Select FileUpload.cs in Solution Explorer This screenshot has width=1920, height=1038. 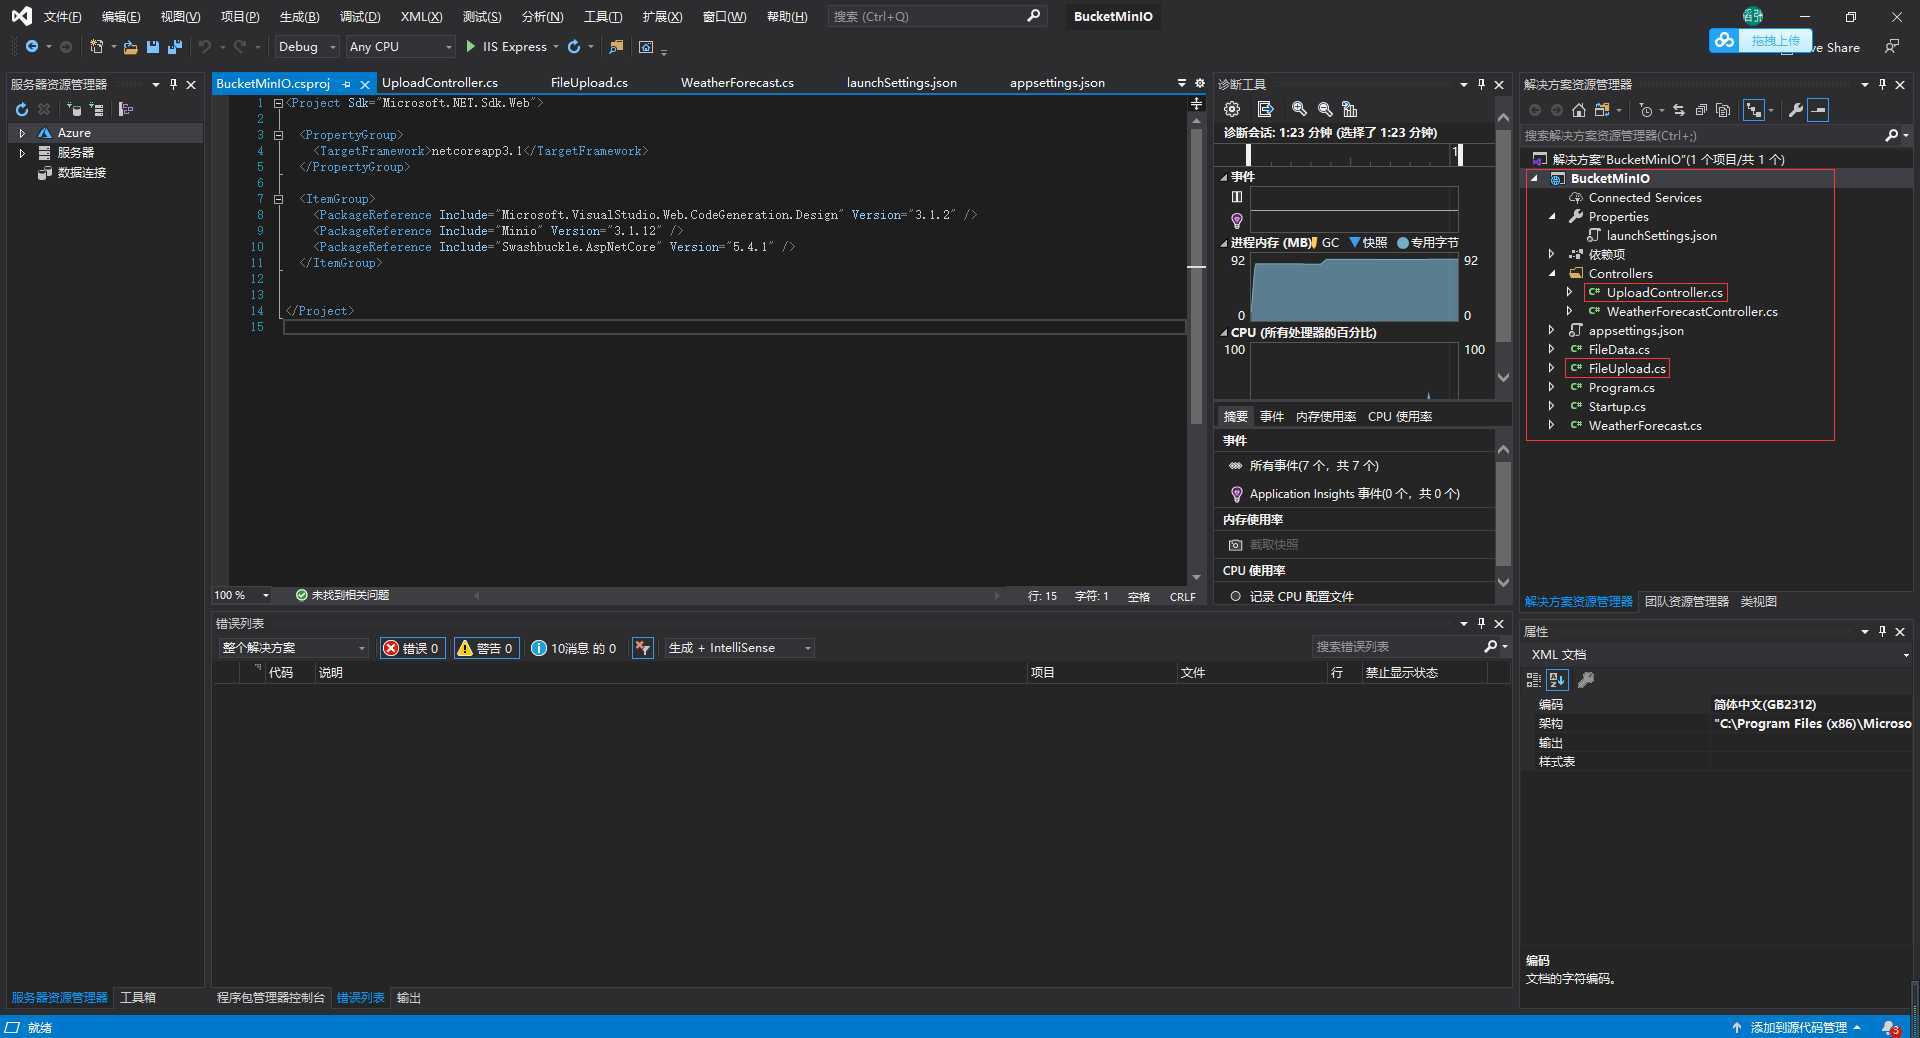coord(1627,369)
